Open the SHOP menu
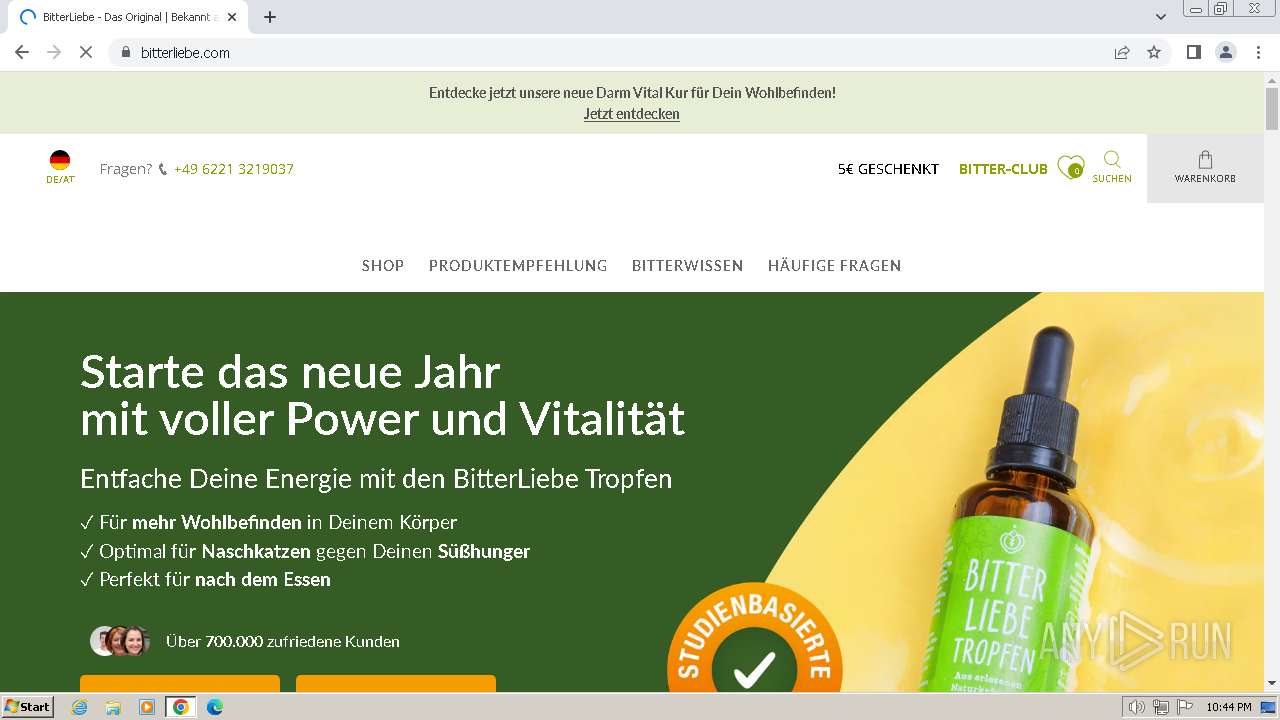The height and width of the screenshot is (720, 1280). click(383, 265)
